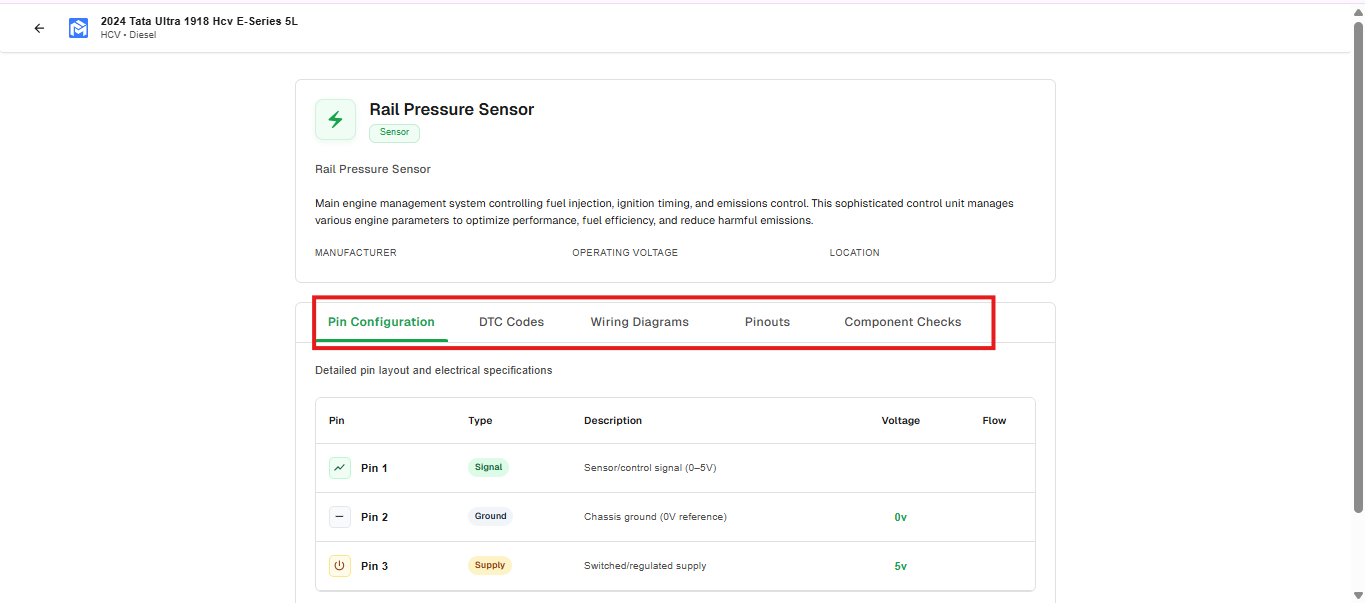Click the active Pin Configuration tab
Image resolution: width=1365 pixels, height=603 pixels.
tap(381, 321)
